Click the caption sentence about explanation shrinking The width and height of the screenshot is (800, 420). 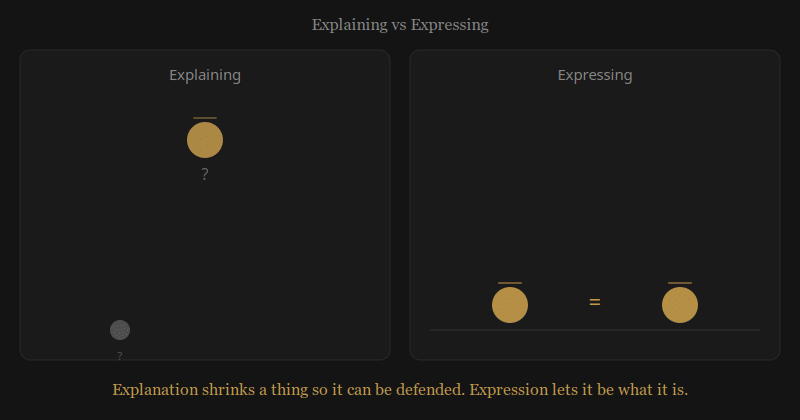click(400, 390)
